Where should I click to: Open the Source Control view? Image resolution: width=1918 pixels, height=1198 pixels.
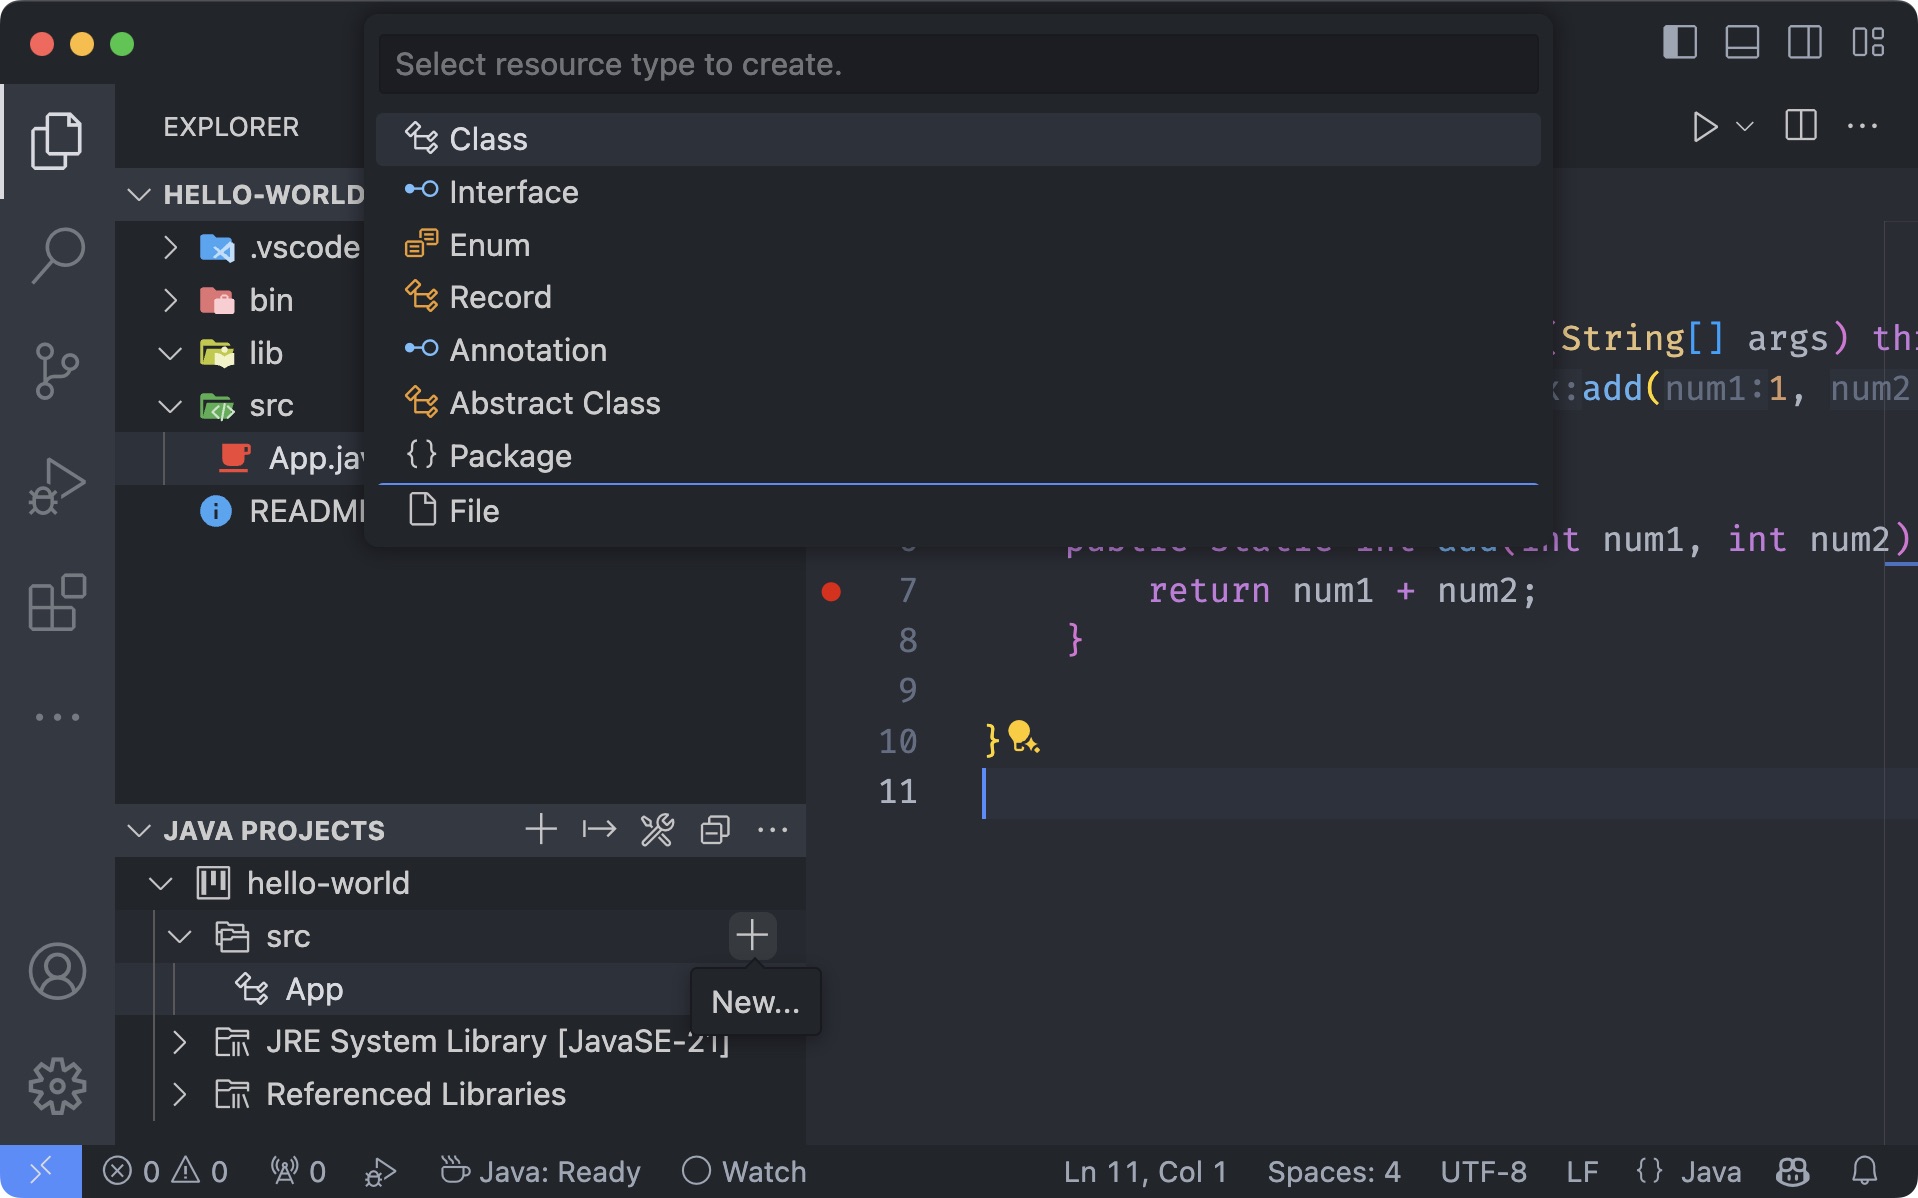(57, 370)
